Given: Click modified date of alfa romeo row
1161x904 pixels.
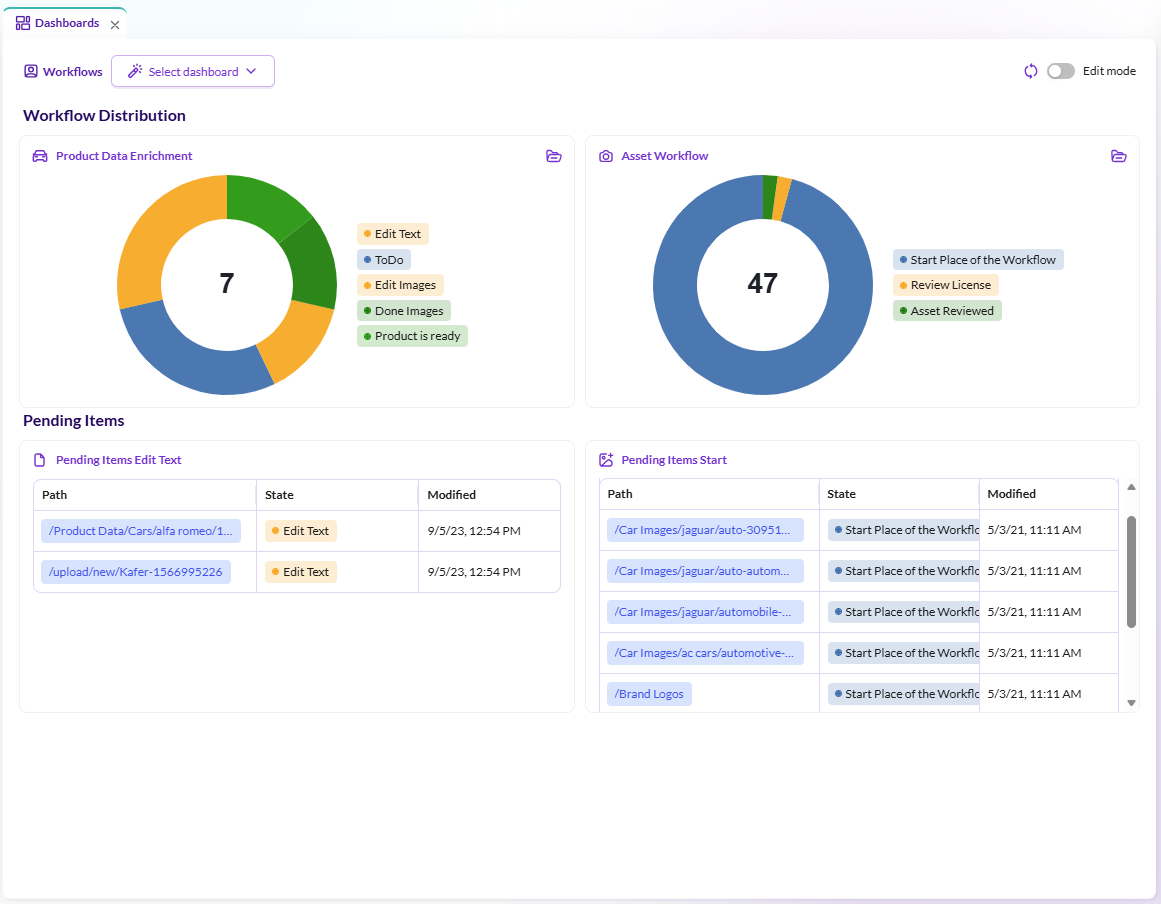Looking at the screenshot, I should click(474, 531).
